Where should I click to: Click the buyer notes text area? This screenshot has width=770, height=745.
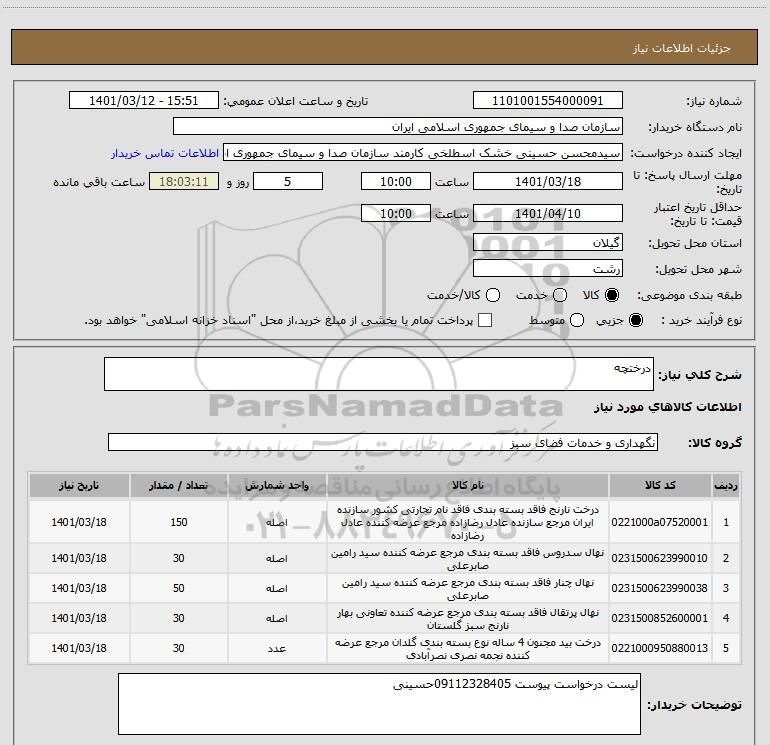[379, 704]
